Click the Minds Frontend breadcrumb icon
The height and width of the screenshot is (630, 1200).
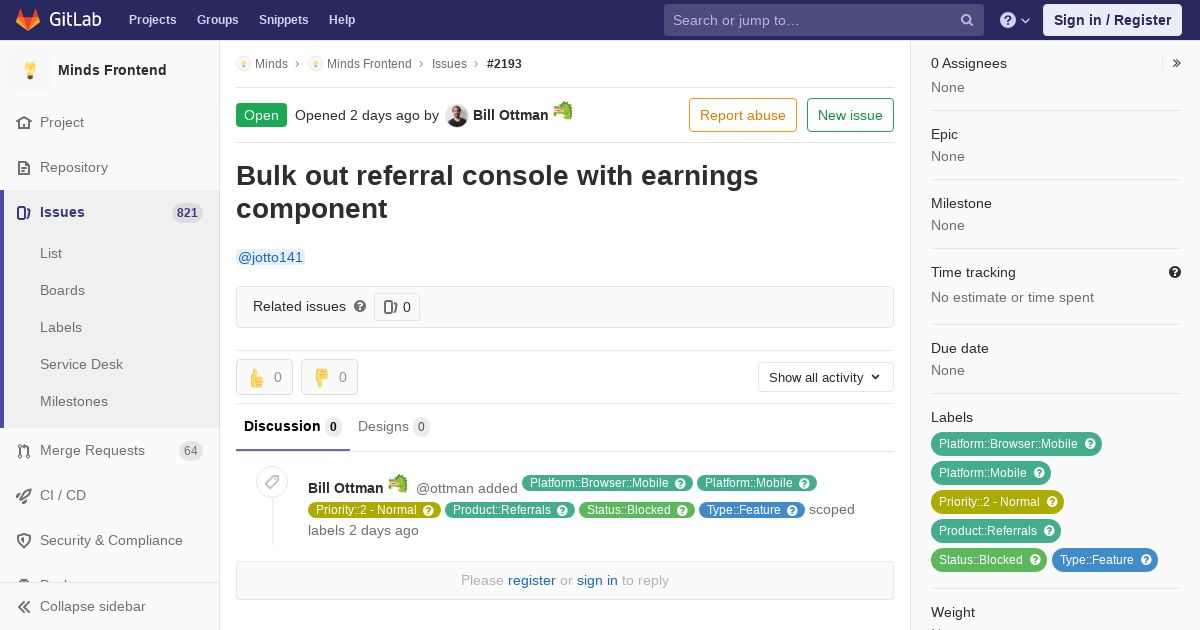click(315, 64)
